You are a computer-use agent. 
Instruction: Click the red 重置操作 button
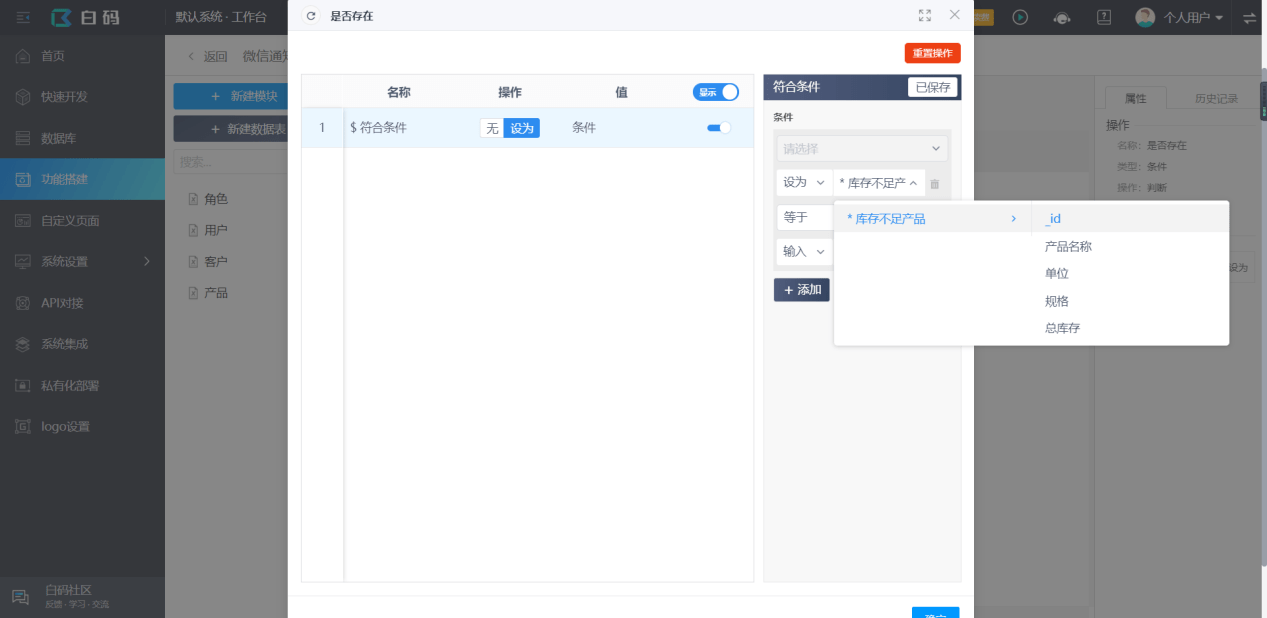(x=932, y=53)
